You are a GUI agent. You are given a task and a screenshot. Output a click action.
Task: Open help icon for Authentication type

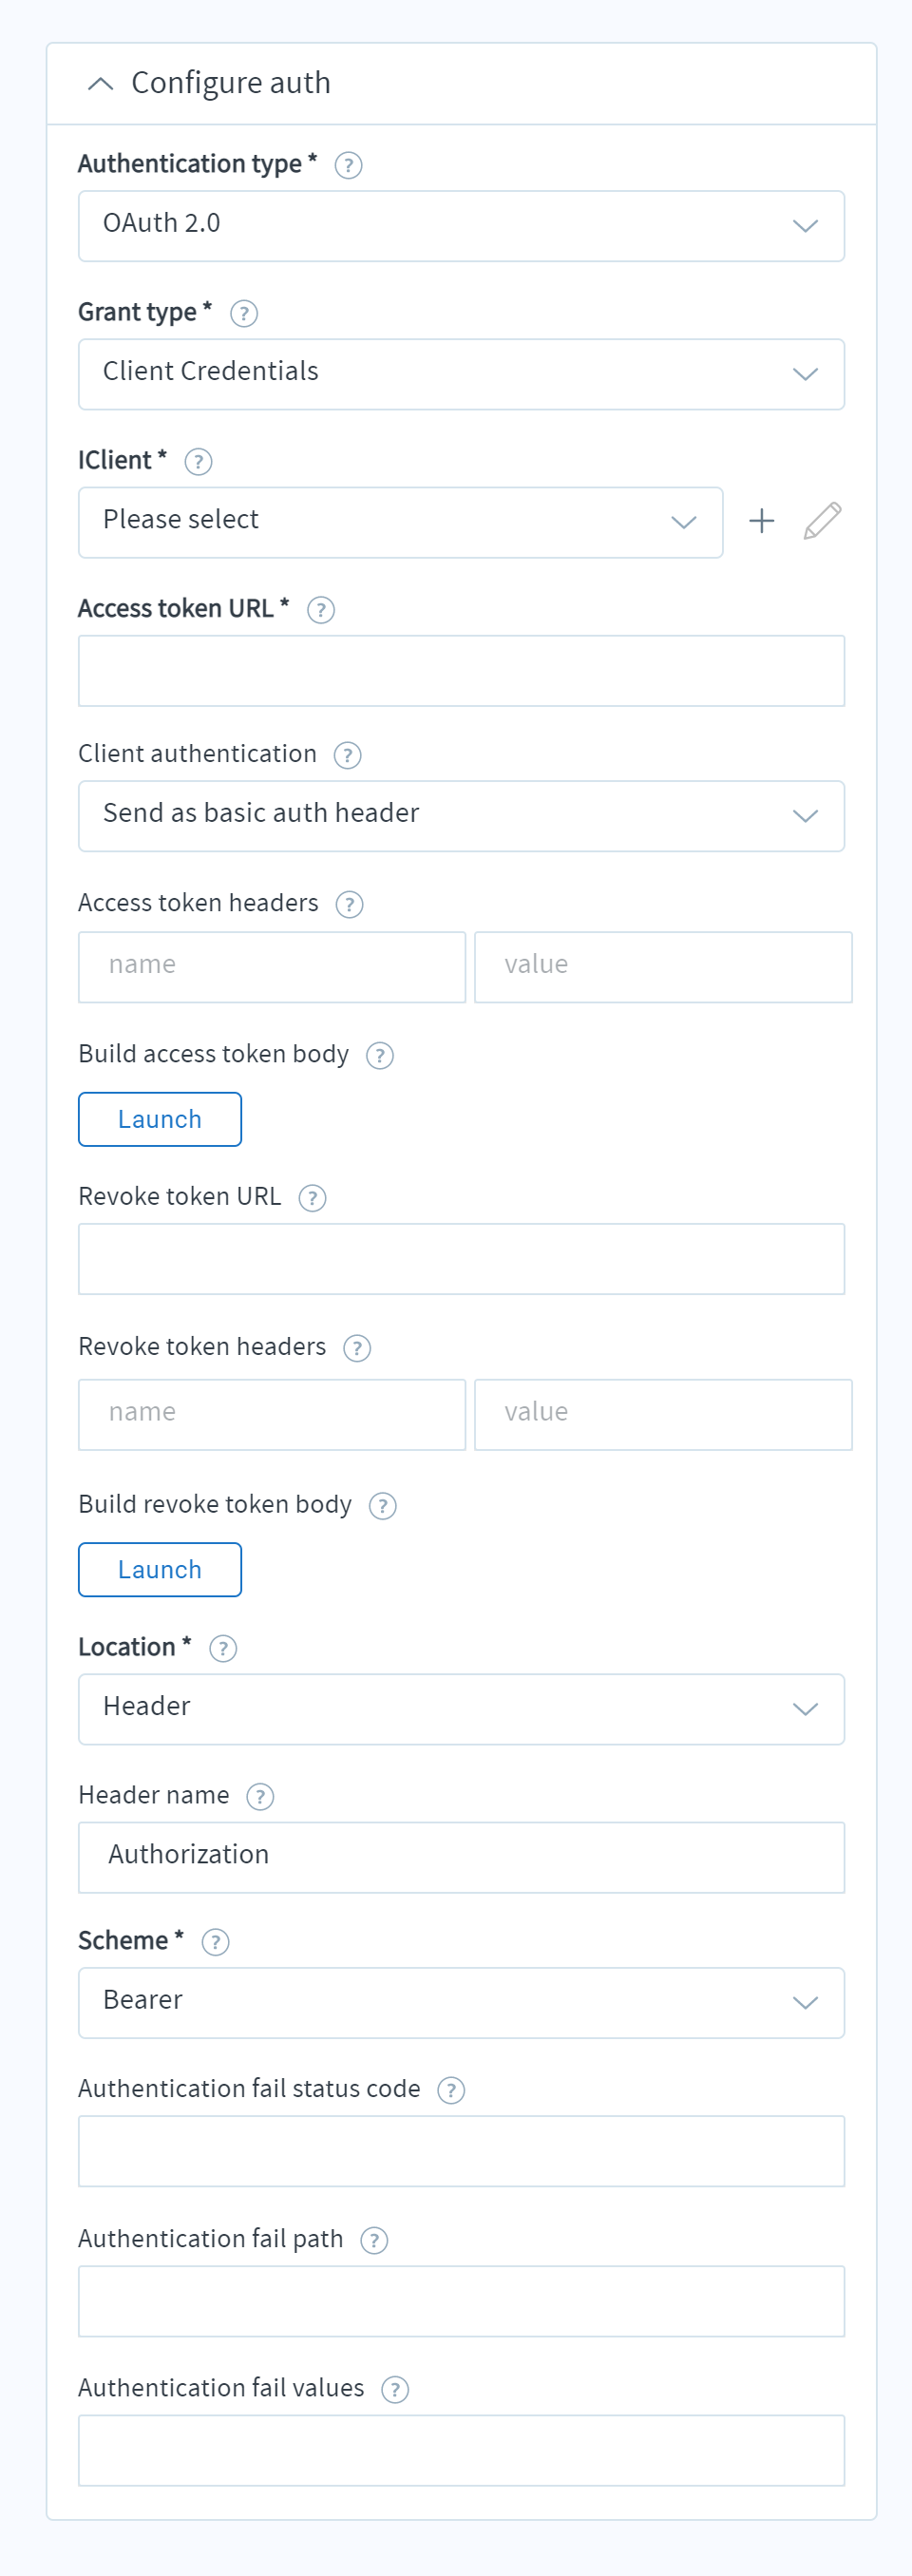coord(348,165)
